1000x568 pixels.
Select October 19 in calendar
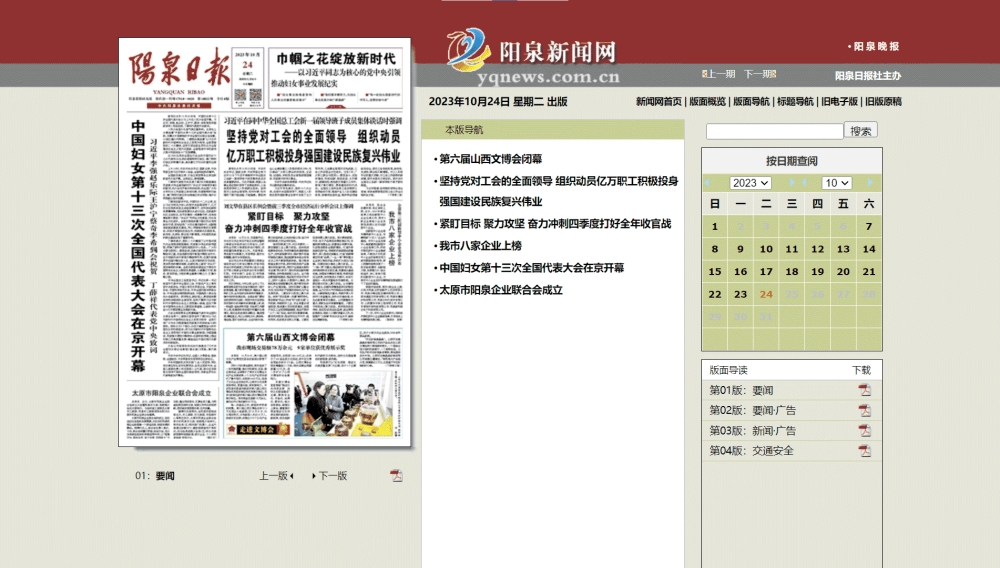(818, 272)
